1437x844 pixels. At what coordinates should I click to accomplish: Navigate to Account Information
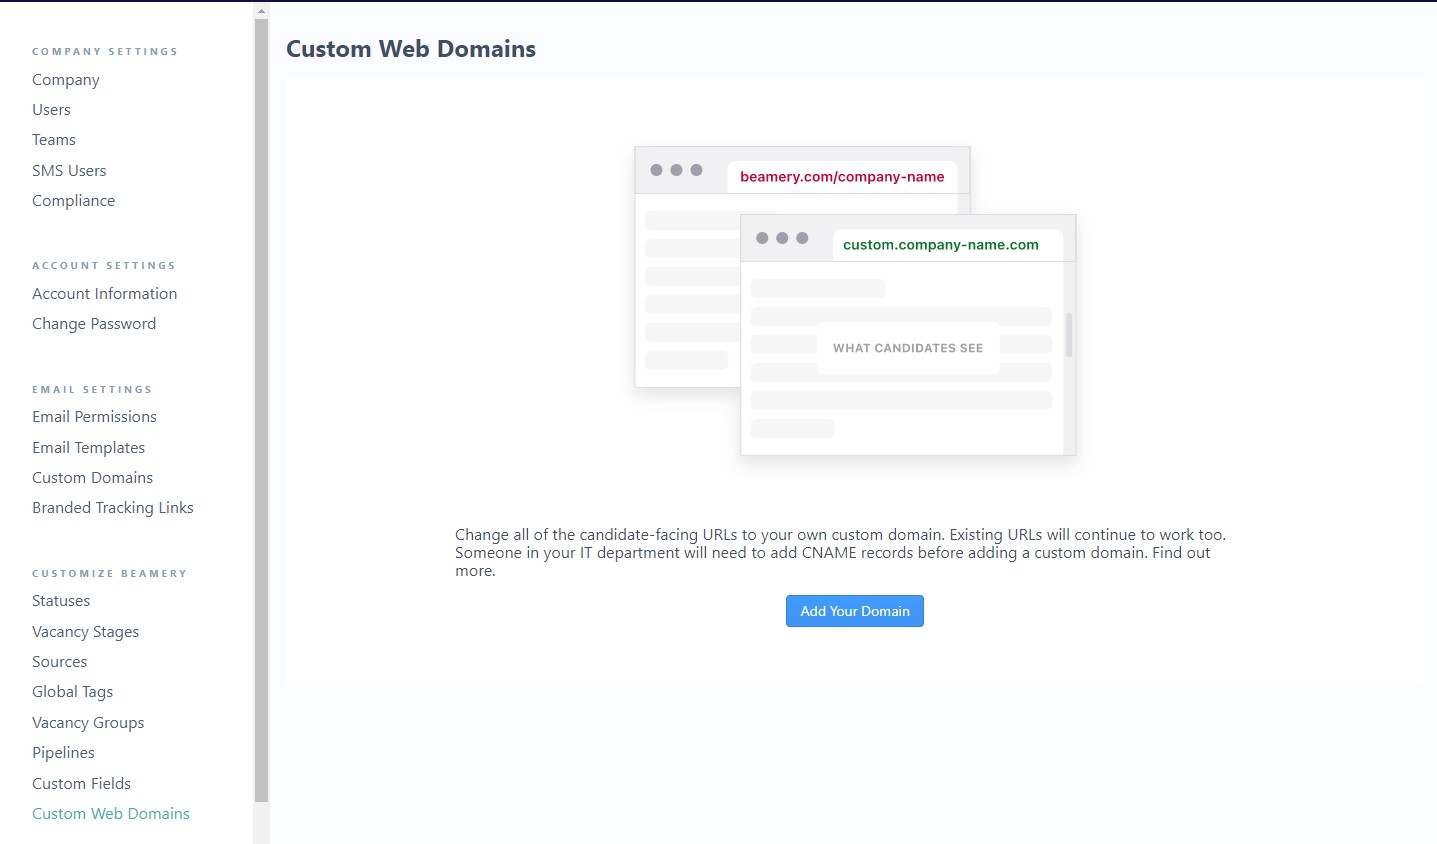coord(104,294)
